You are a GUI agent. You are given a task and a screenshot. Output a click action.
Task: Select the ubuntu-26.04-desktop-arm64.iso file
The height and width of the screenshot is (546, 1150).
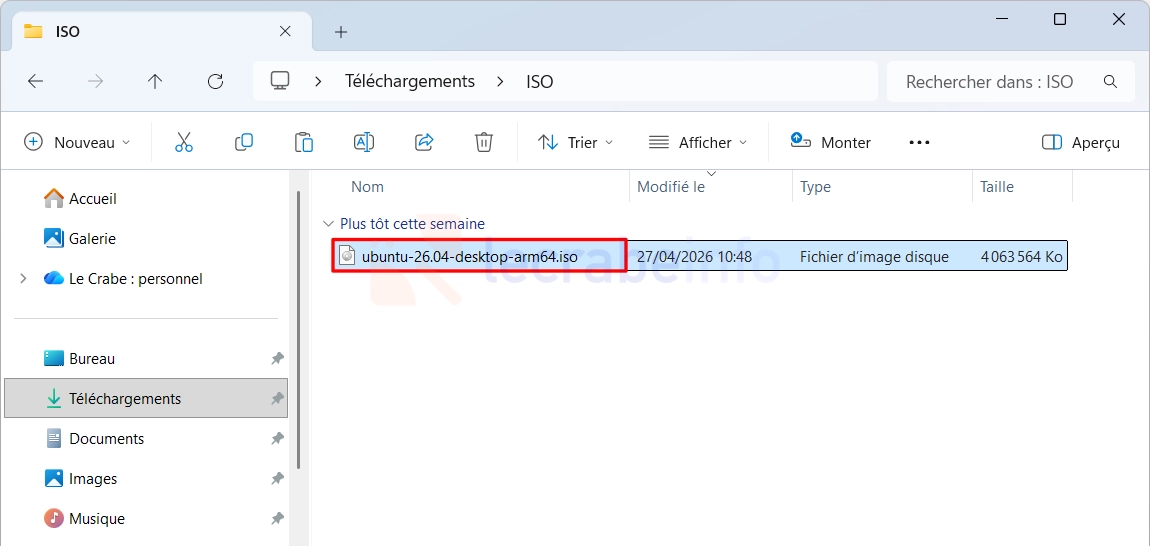(469, 256)
